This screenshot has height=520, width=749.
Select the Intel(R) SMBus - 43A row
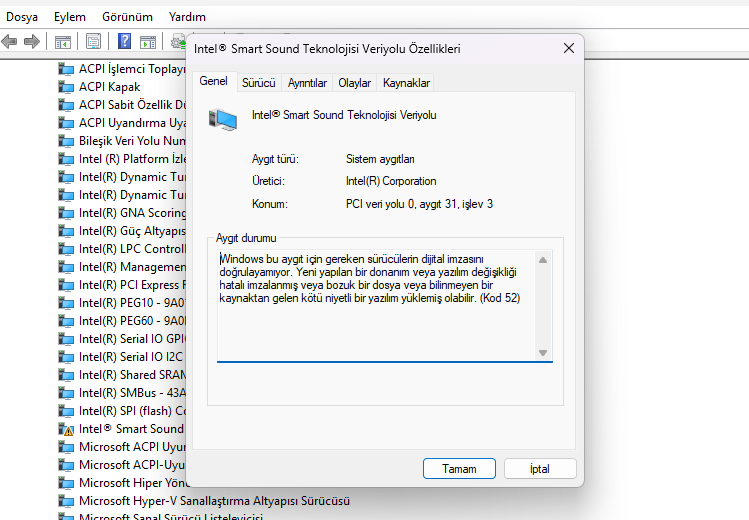point(122,393)
